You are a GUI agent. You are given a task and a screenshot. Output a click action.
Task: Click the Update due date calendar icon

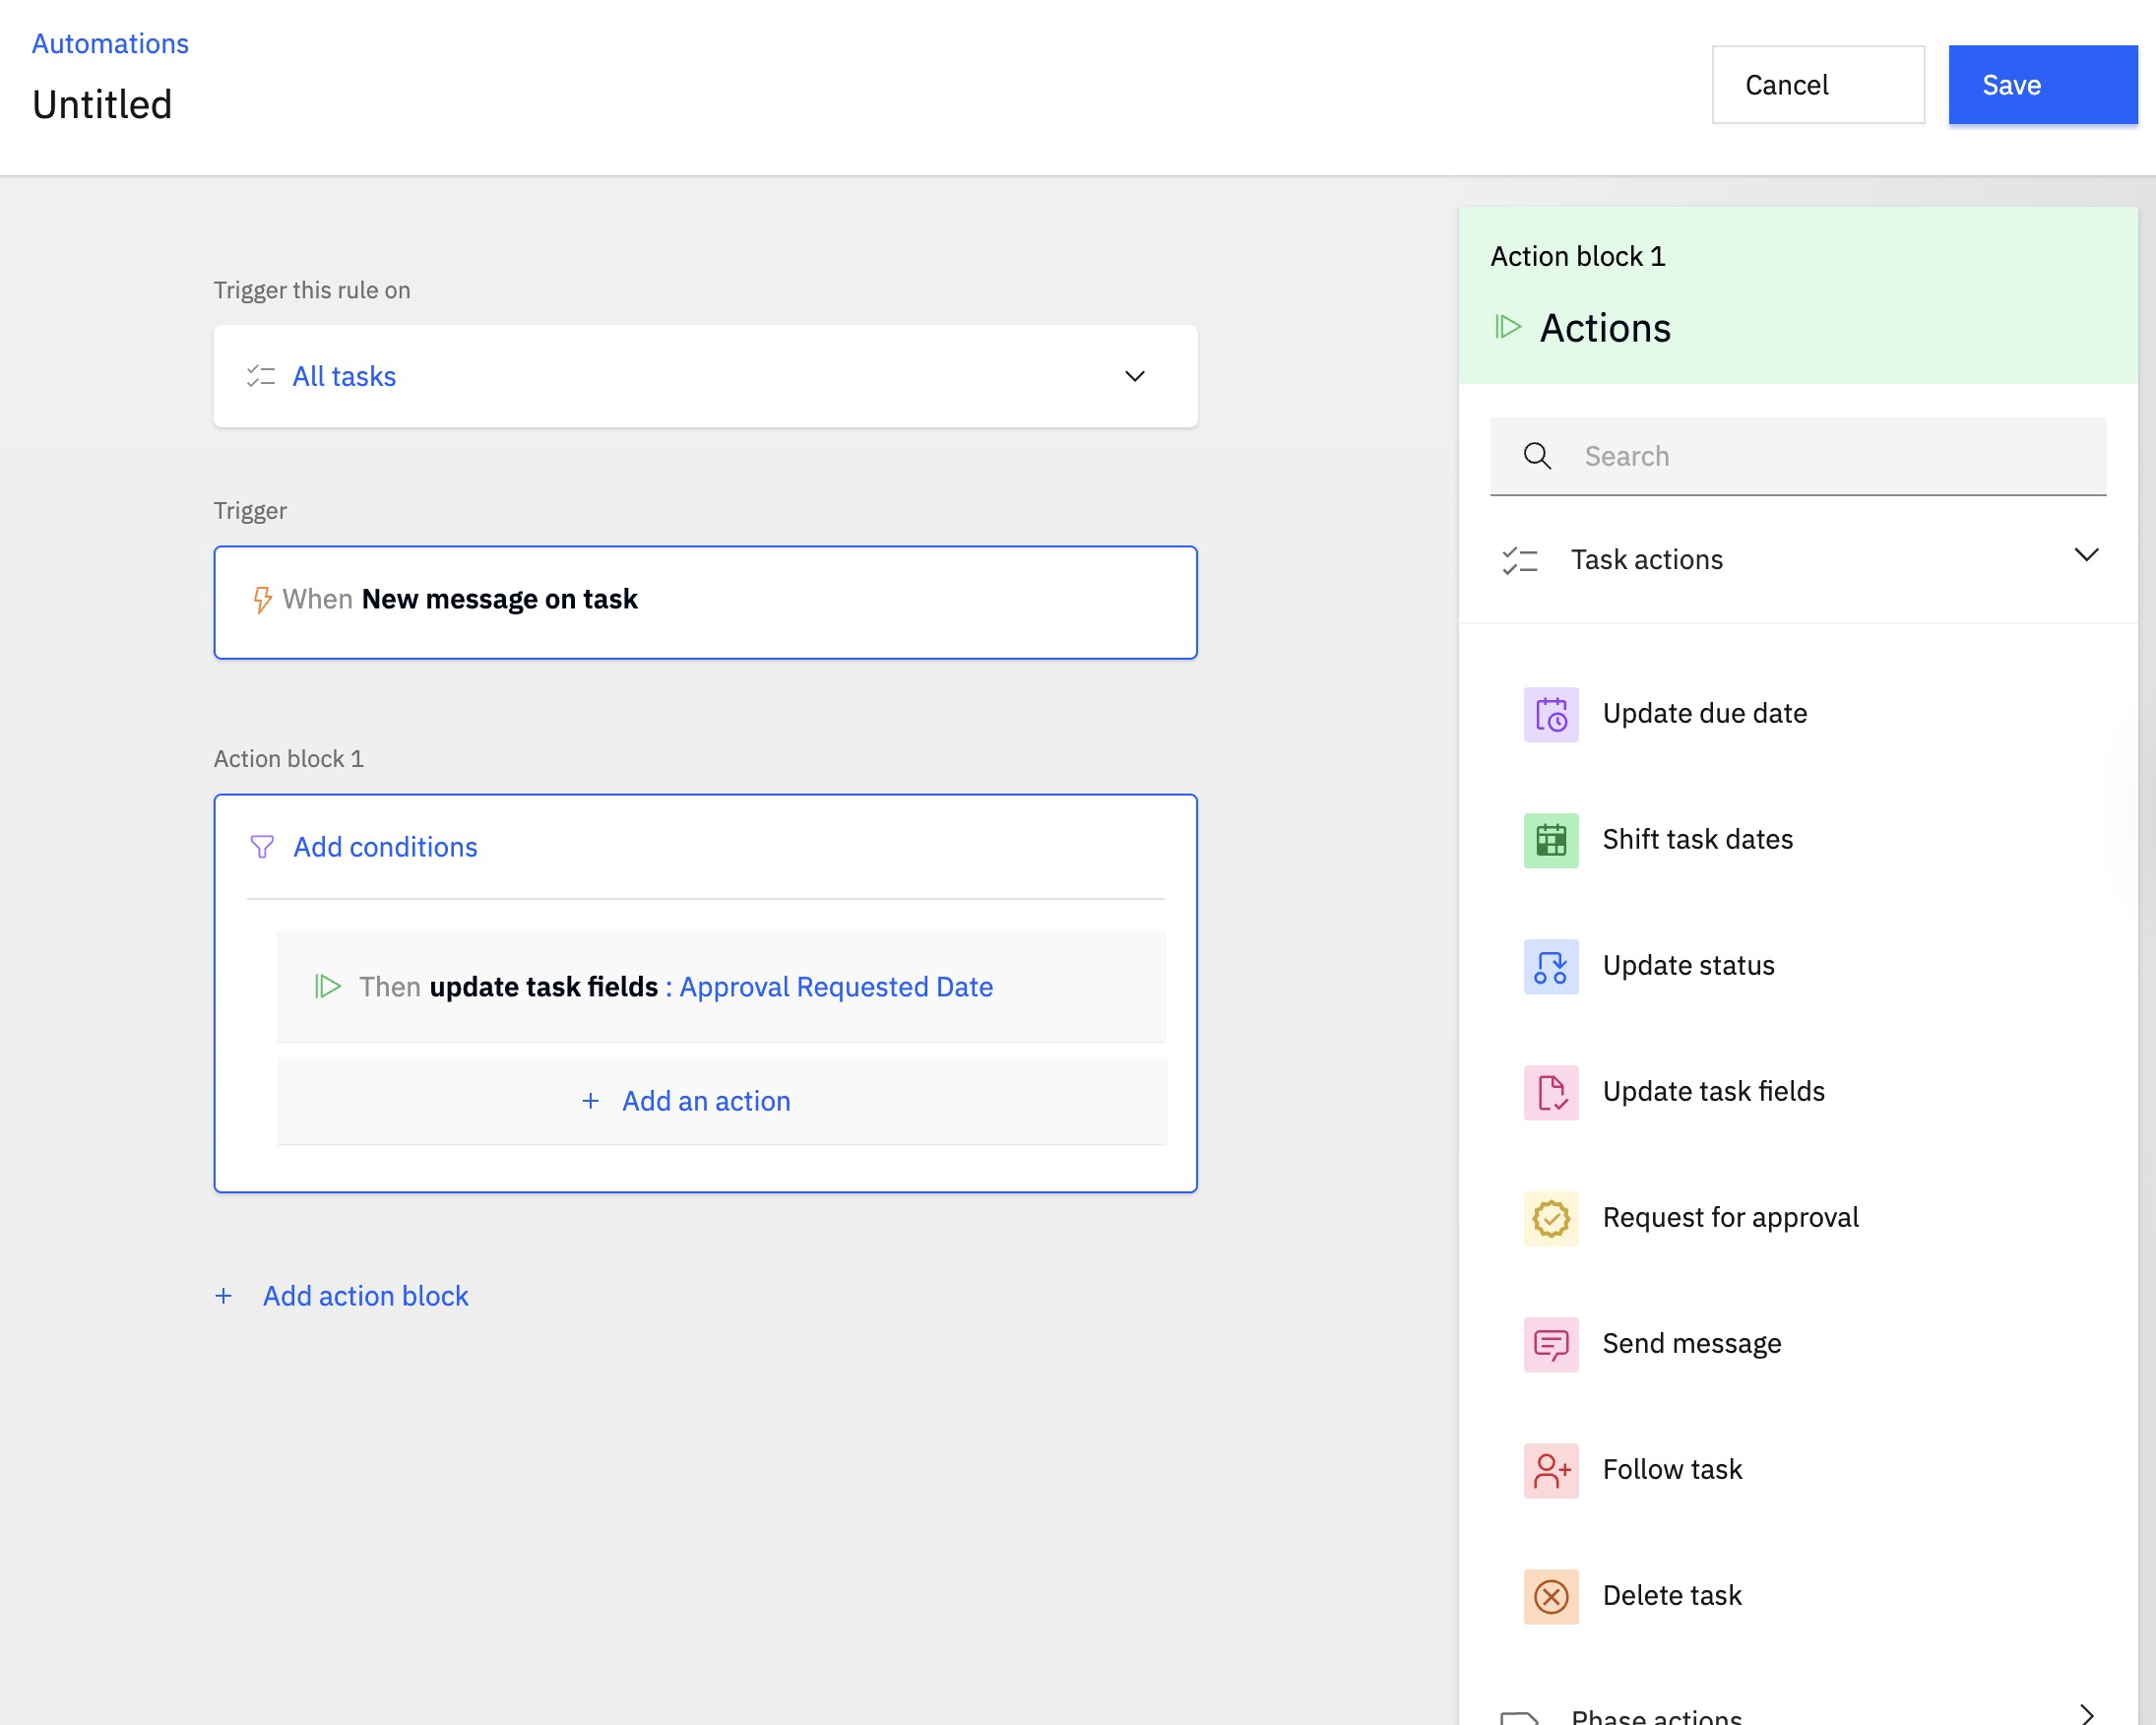tap(1550, 714)
